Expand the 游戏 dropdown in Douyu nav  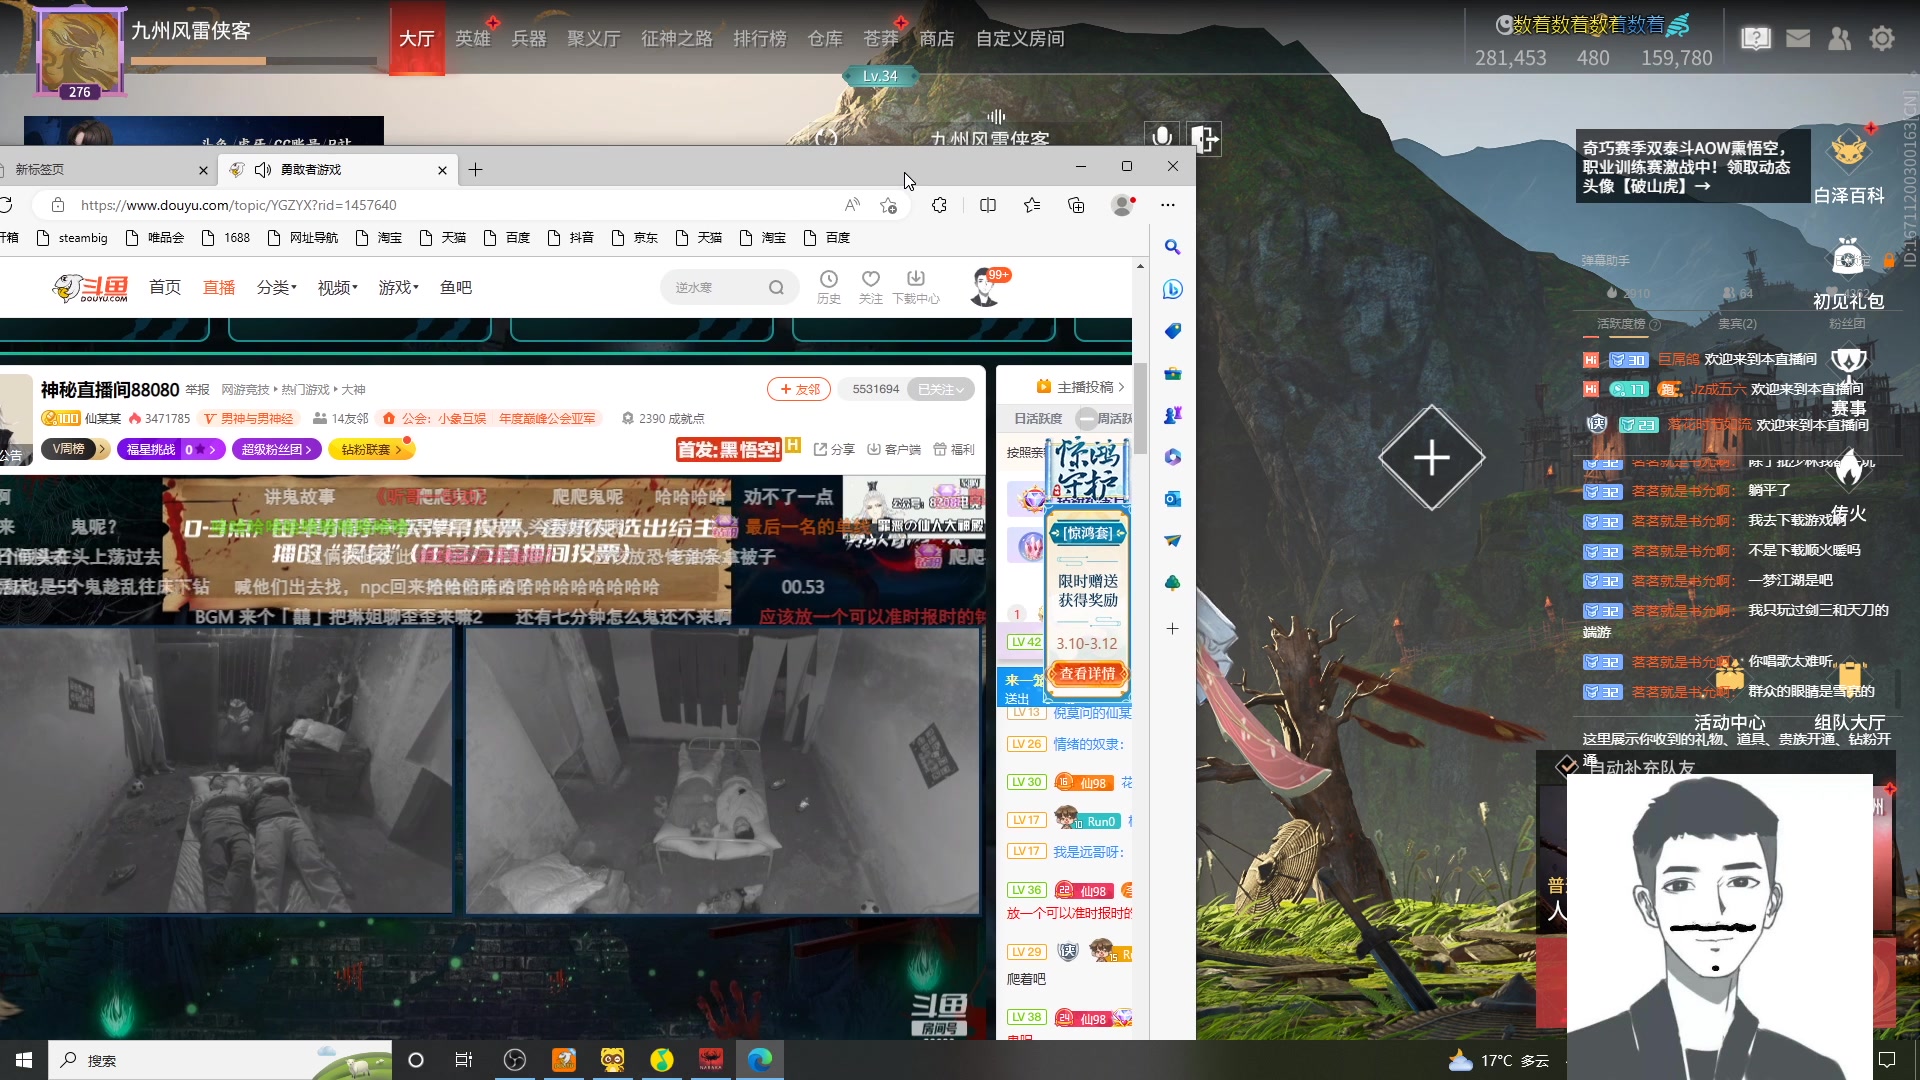398,287
